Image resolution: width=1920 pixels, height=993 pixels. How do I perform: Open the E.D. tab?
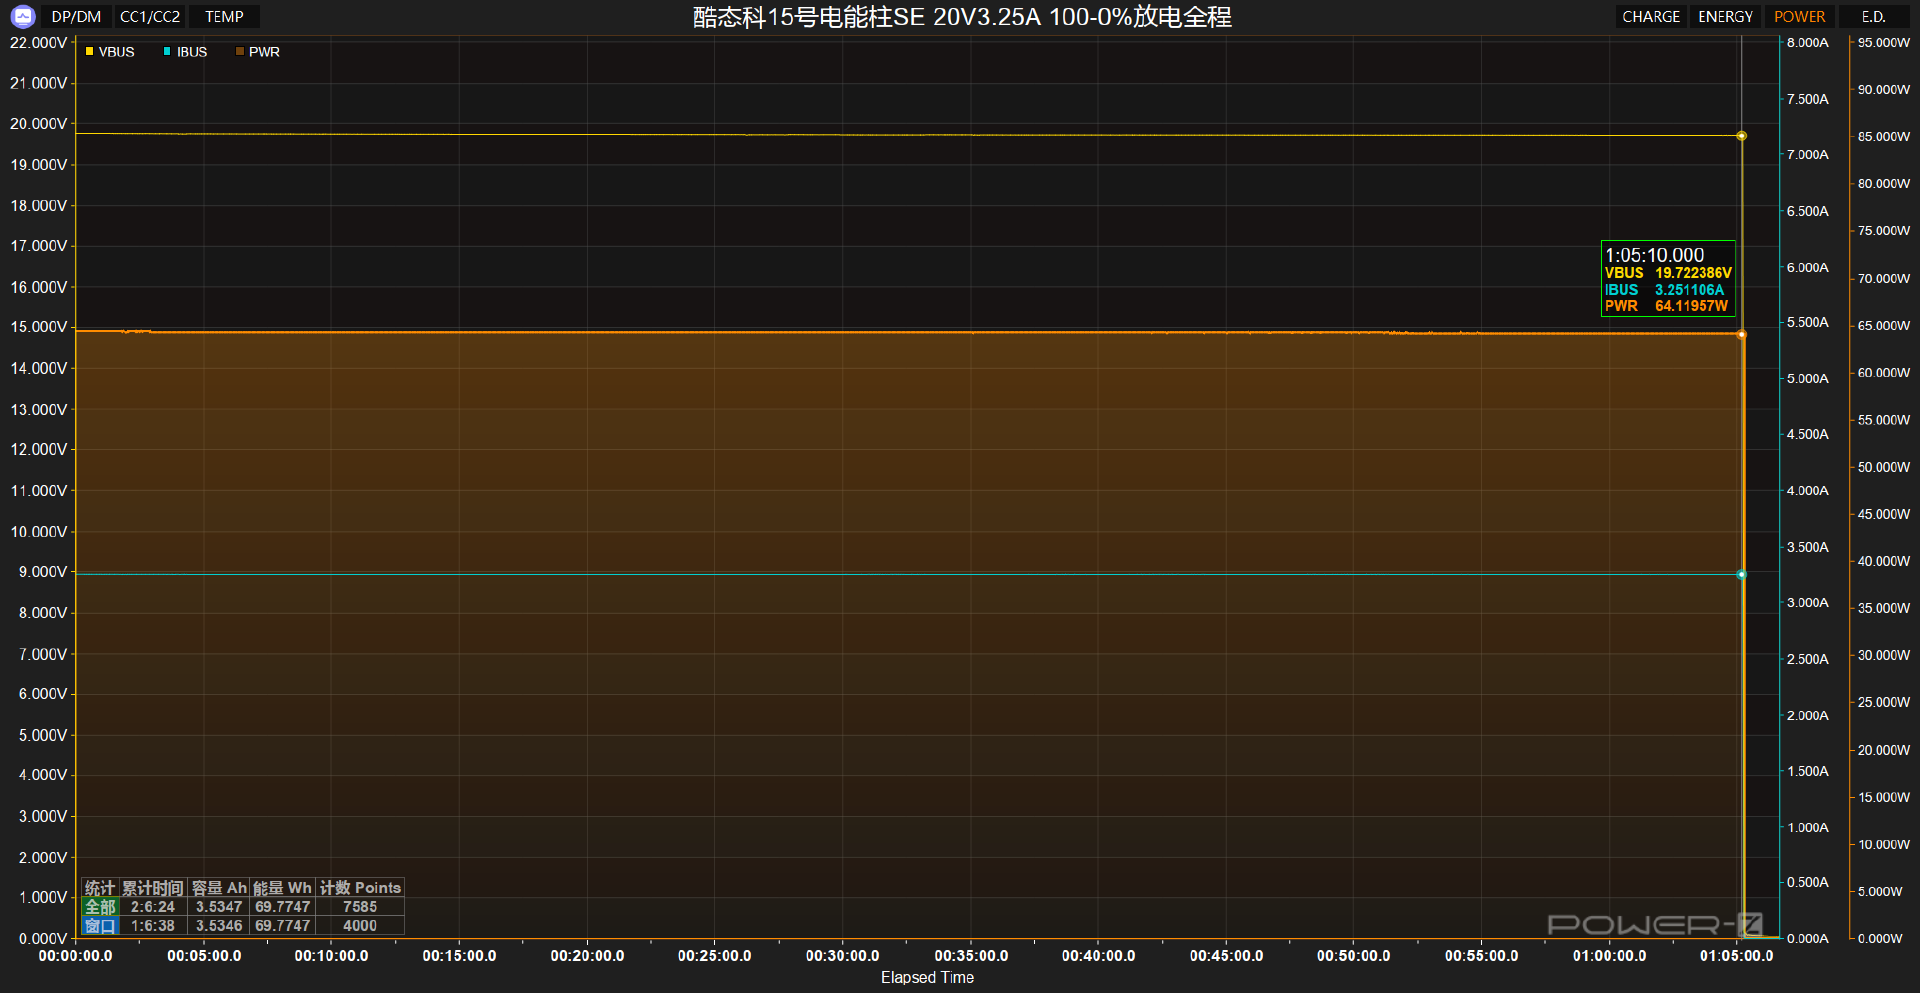1873,17
